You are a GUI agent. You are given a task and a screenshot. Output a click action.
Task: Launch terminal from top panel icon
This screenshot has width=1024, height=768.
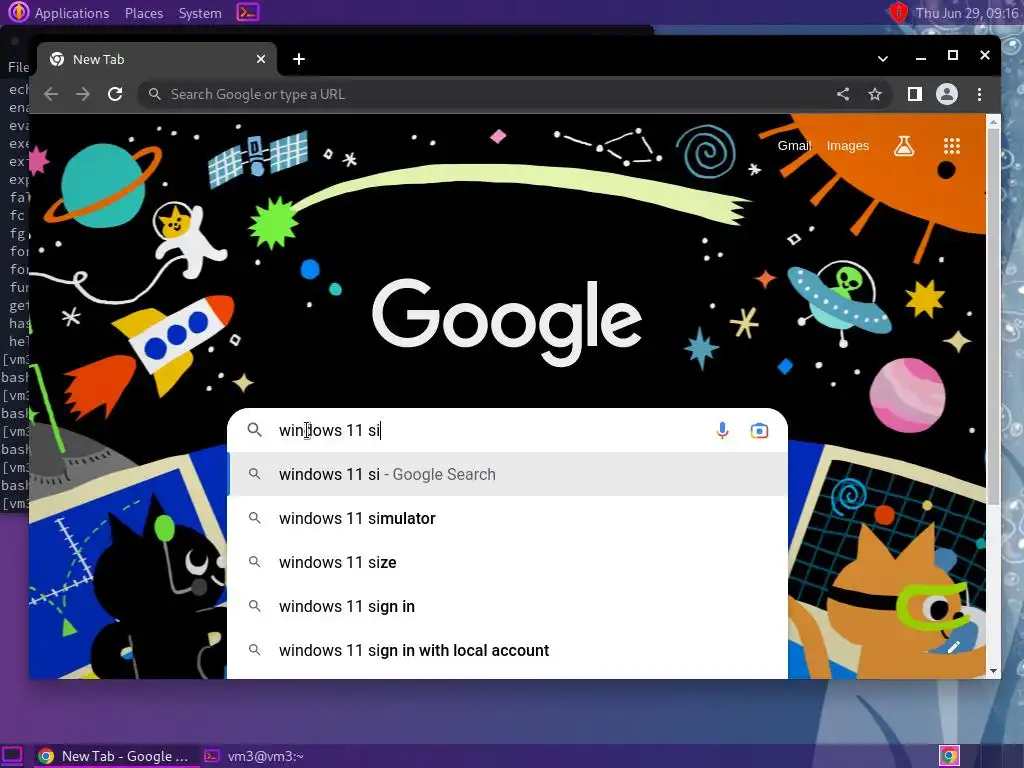(x=248, y=12)
